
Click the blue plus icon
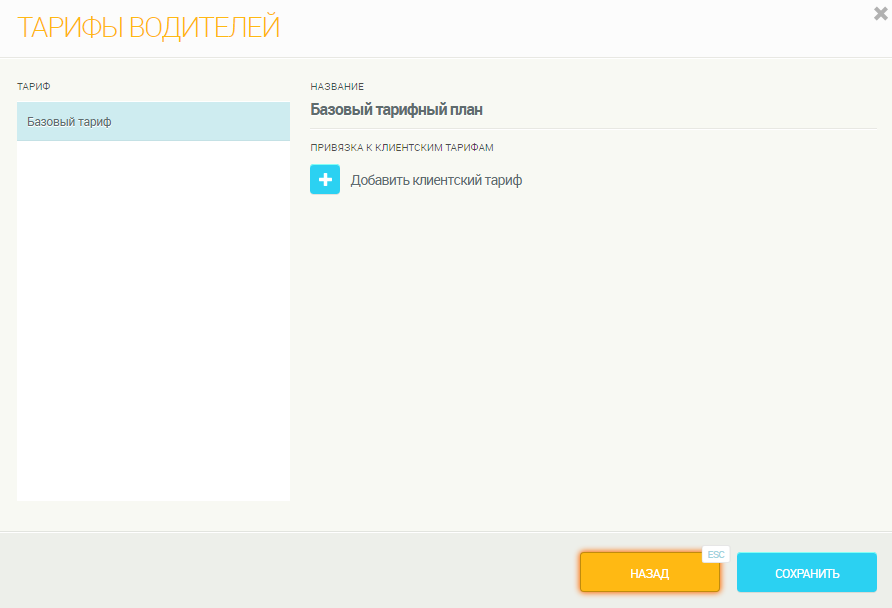pos(325,180)
